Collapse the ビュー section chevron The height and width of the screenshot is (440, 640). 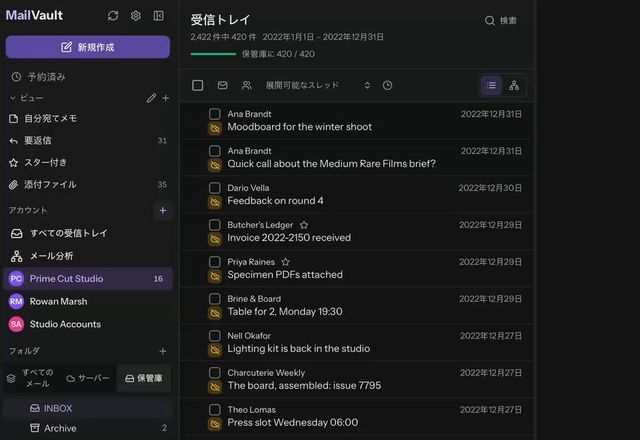pyautogui.click(x=13, y=98)
